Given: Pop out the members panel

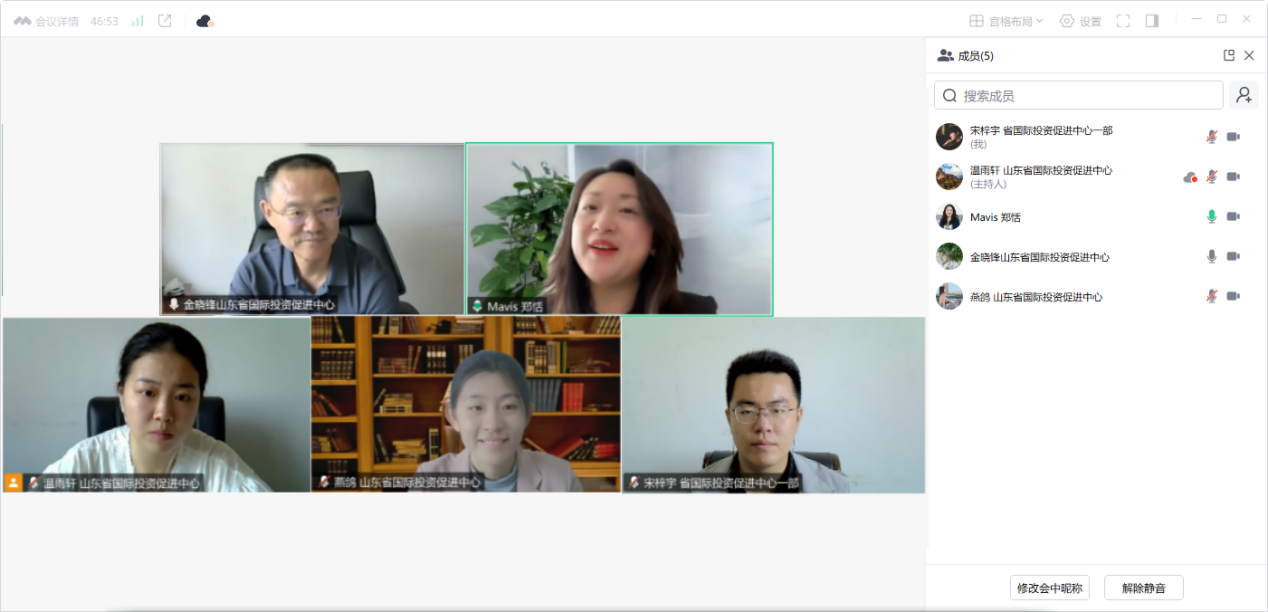Looking at the screenshot, I should 1229,56.
